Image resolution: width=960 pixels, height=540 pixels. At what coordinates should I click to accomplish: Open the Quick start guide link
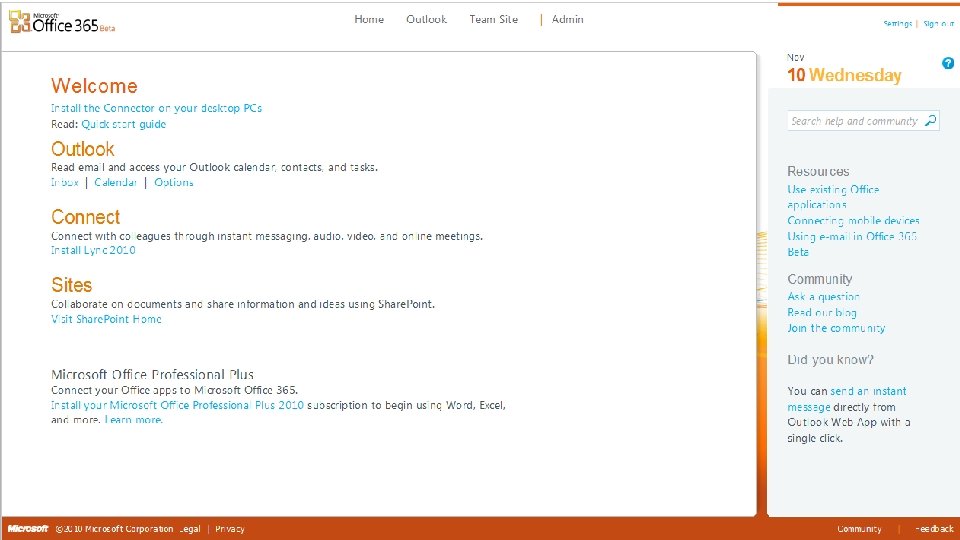click(124, 124)
